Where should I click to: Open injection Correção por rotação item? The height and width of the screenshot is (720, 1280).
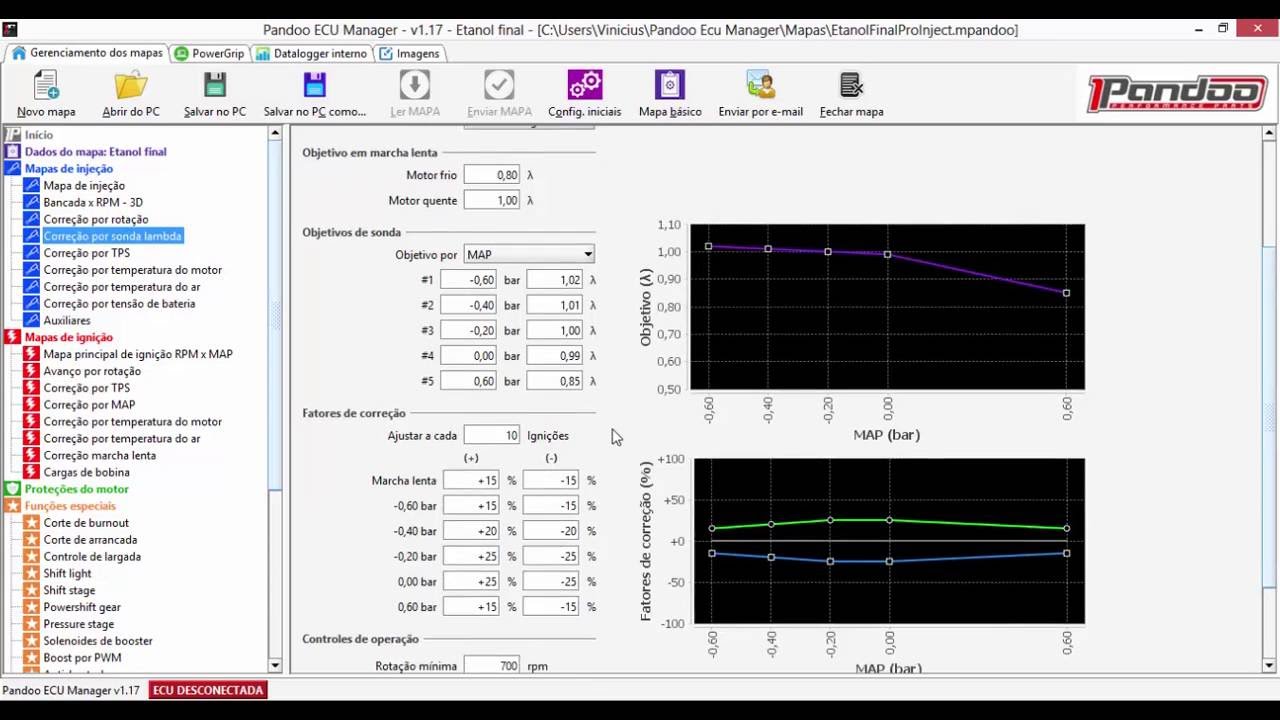pyautogui.click(x=96, y=219)
